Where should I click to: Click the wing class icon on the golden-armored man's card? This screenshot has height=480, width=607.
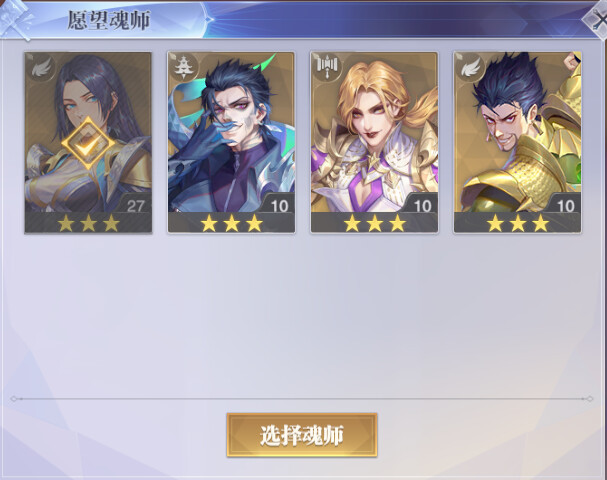pos(470,69)
